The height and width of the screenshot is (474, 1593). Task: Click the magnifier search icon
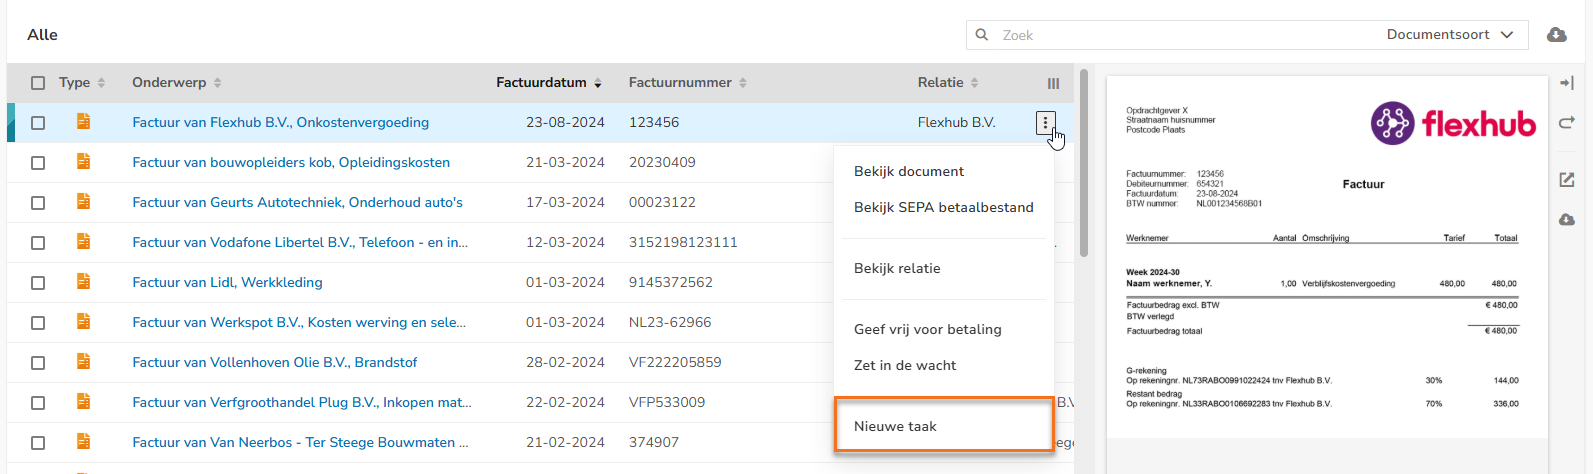pyautogui.click(x=982, y=35)
